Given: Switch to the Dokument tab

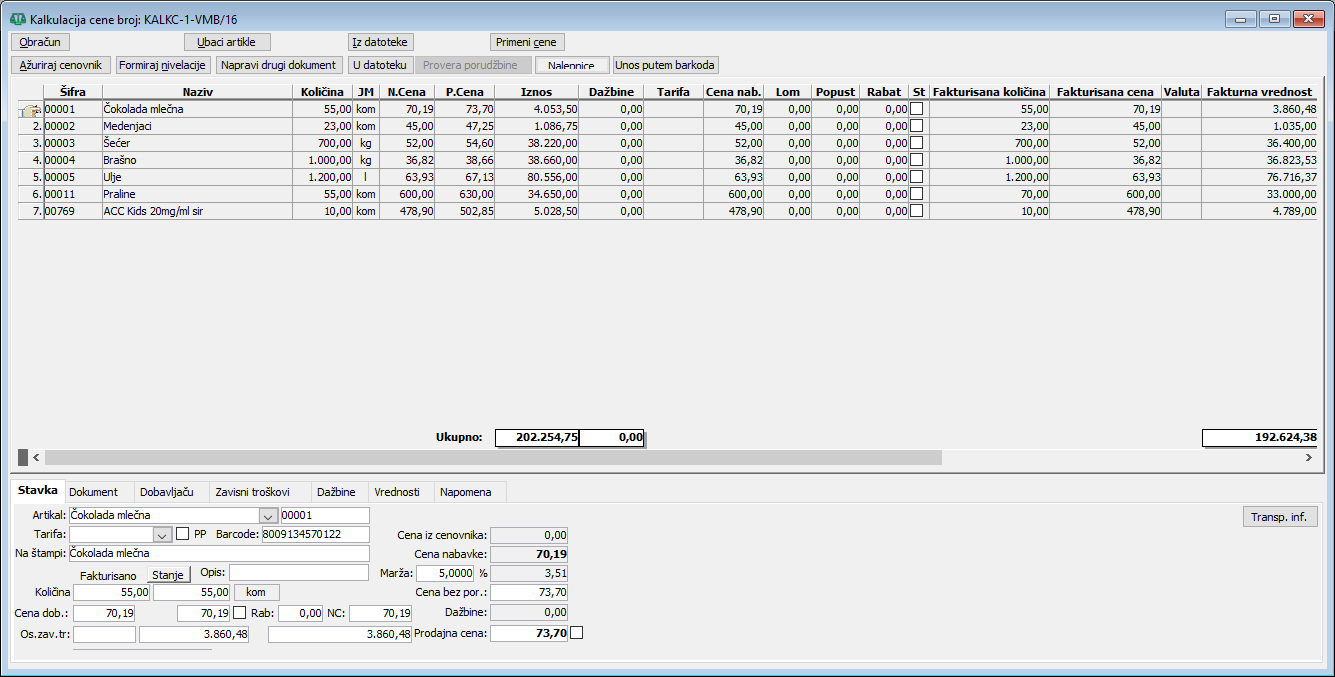Looking at the screenshot, I should (x=93, y=492).
